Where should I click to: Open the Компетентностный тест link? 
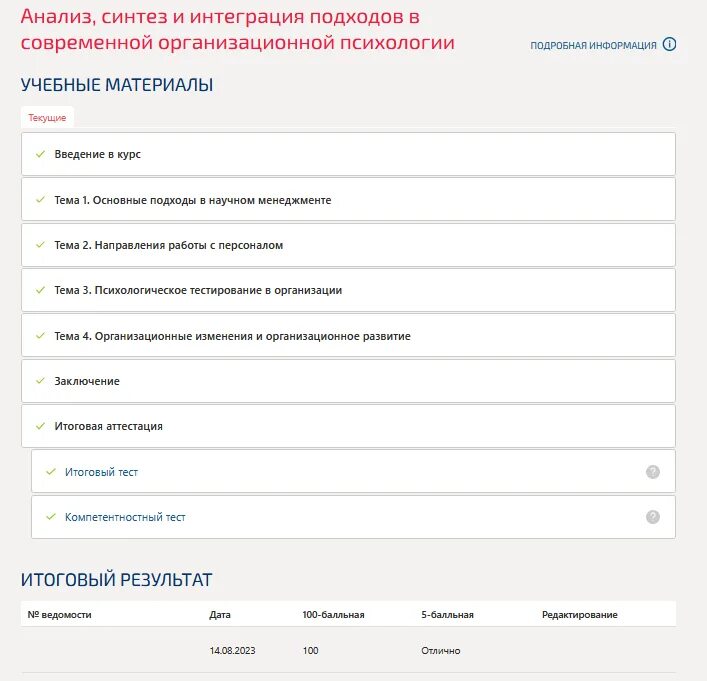[x=125, y=517]
